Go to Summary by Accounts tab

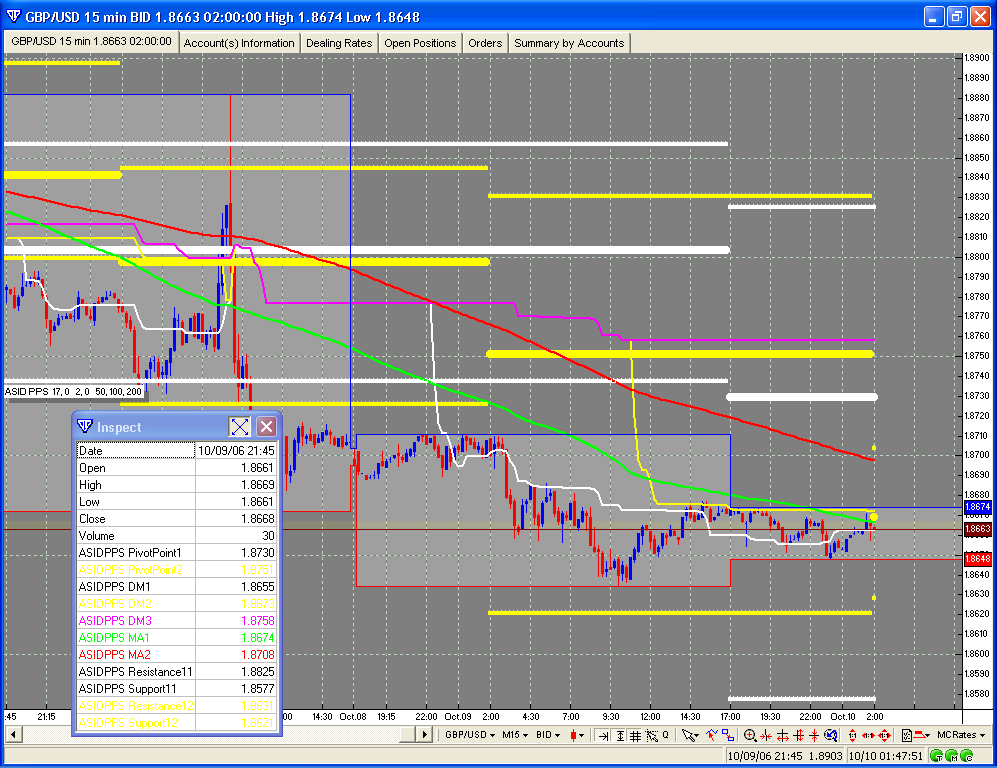pyautogui.click(x=569, y=43)
